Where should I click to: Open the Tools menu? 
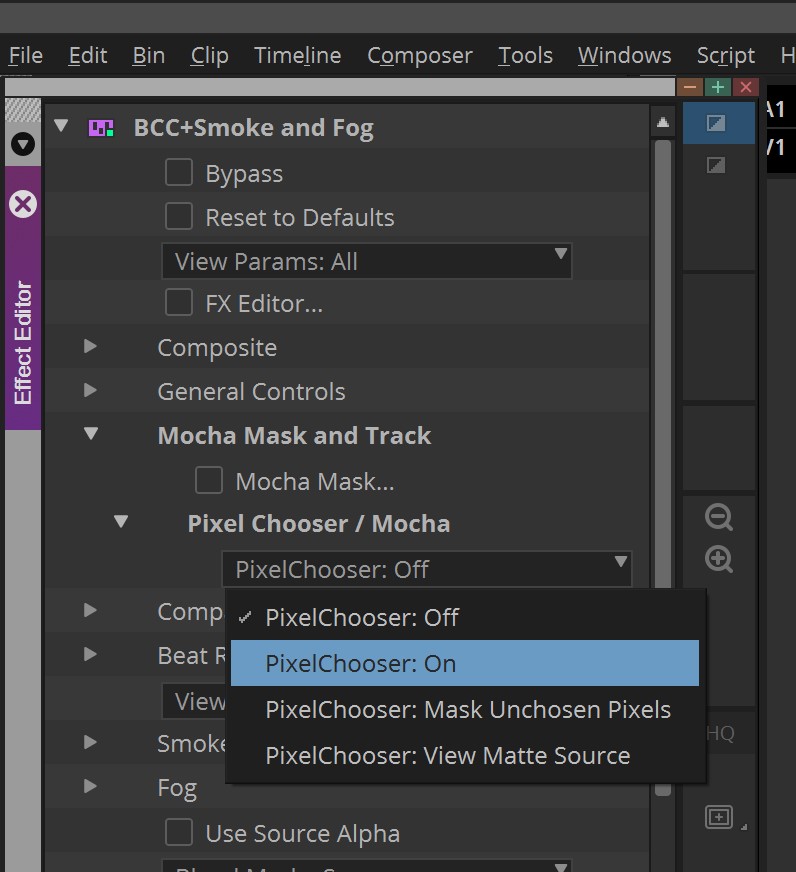(525, 56)
